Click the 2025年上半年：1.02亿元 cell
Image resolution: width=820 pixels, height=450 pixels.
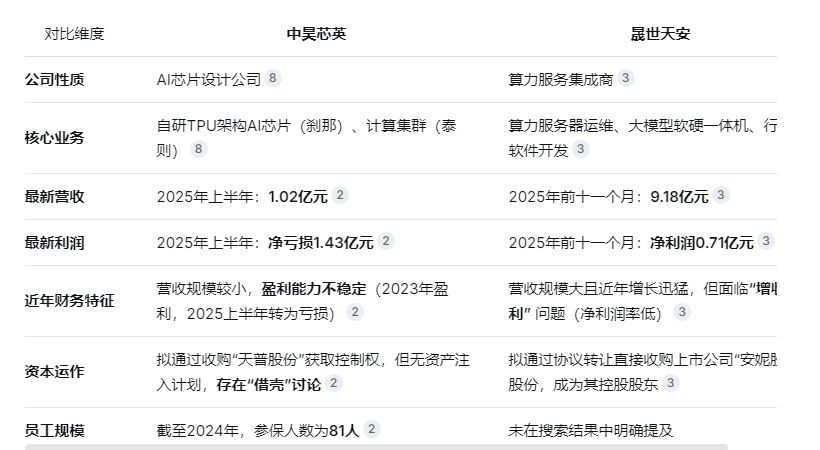tap(242, 197)
